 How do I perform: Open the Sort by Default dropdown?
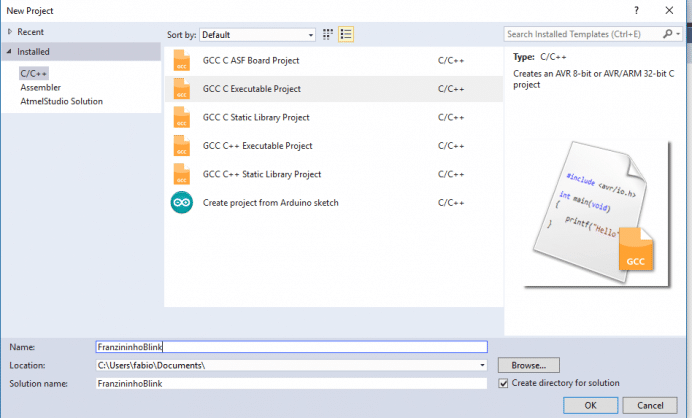pyautogui.click(x=258, y=35)
